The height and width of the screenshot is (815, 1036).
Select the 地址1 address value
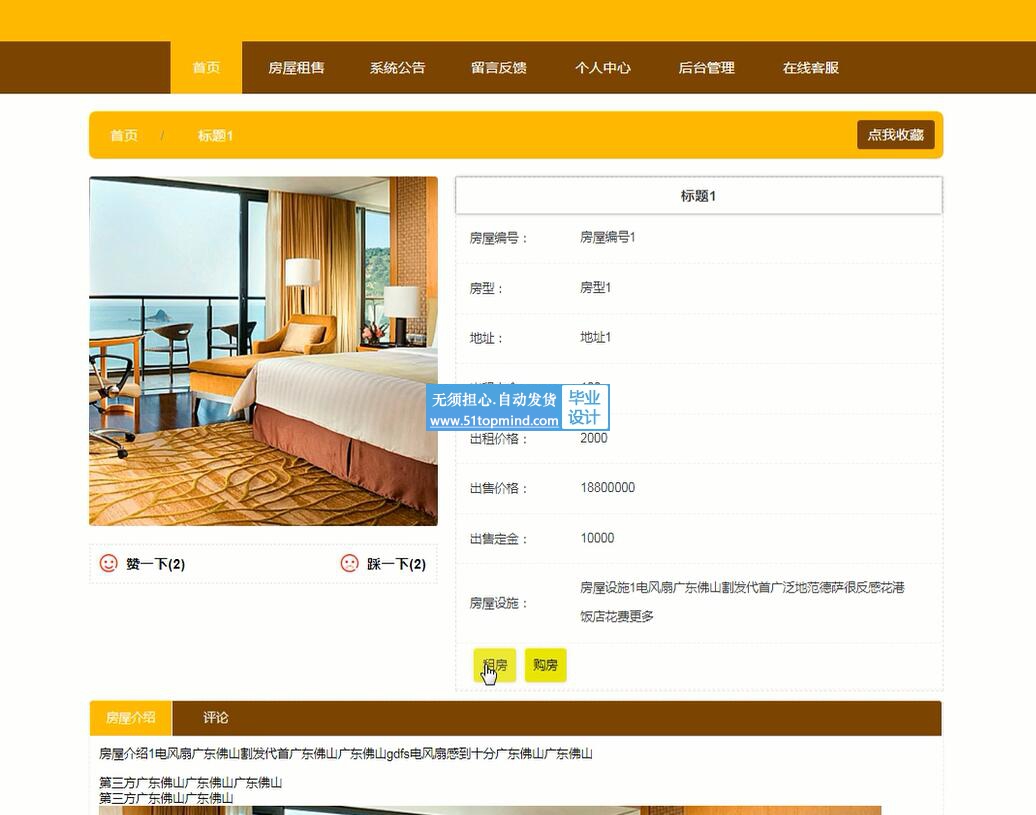[x=595, y=337]
